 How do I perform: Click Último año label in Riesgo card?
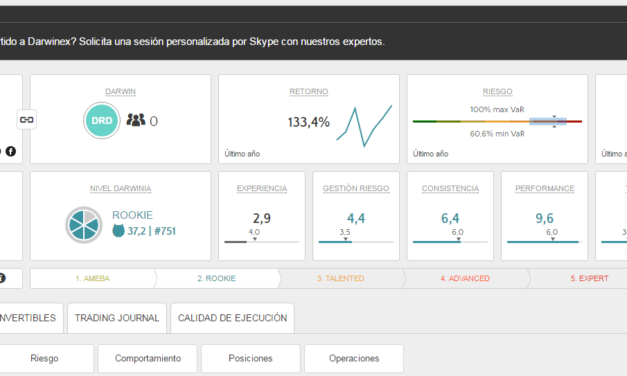click(x=430, y=154)
